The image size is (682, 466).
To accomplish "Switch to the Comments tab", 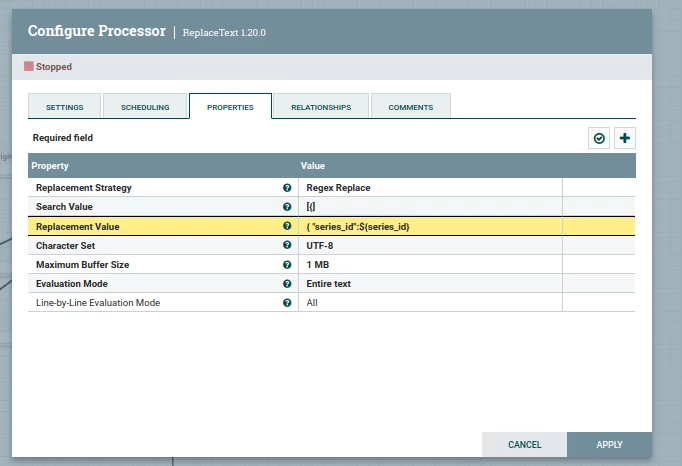I will 411,106.
